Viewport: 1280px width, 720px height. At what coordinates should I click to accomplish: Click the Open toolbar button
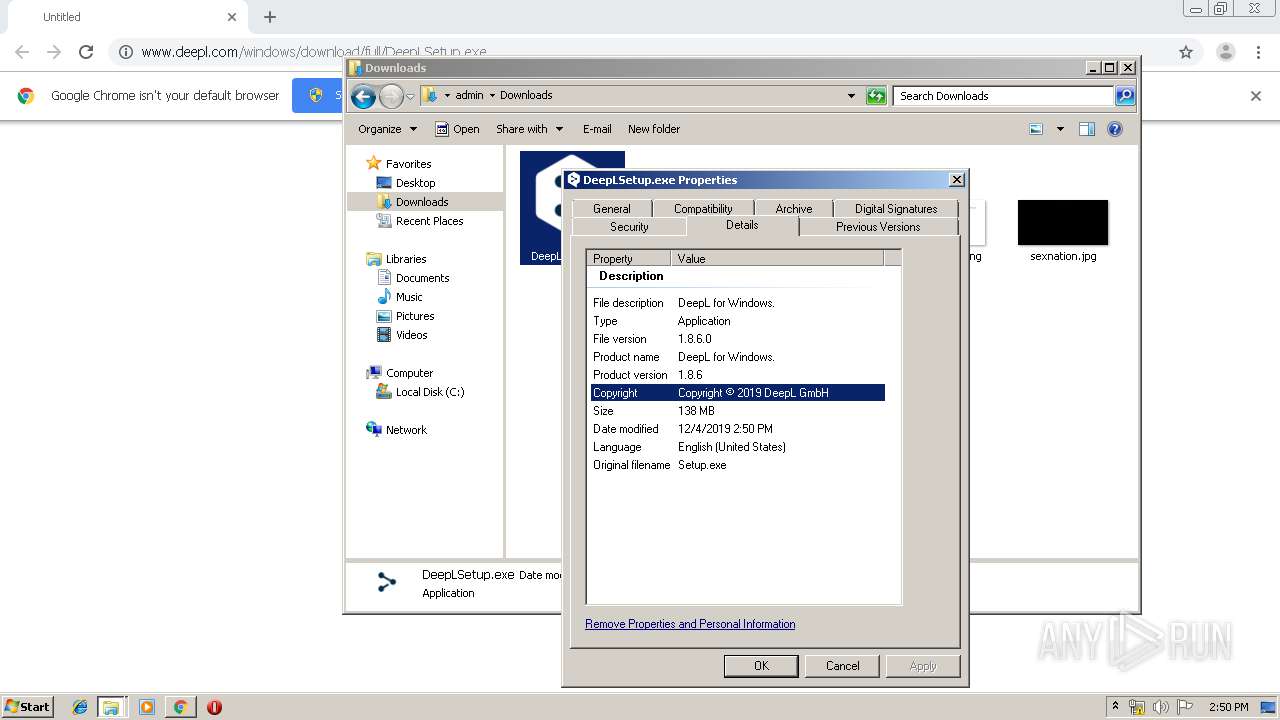click(x=457, y=129)
